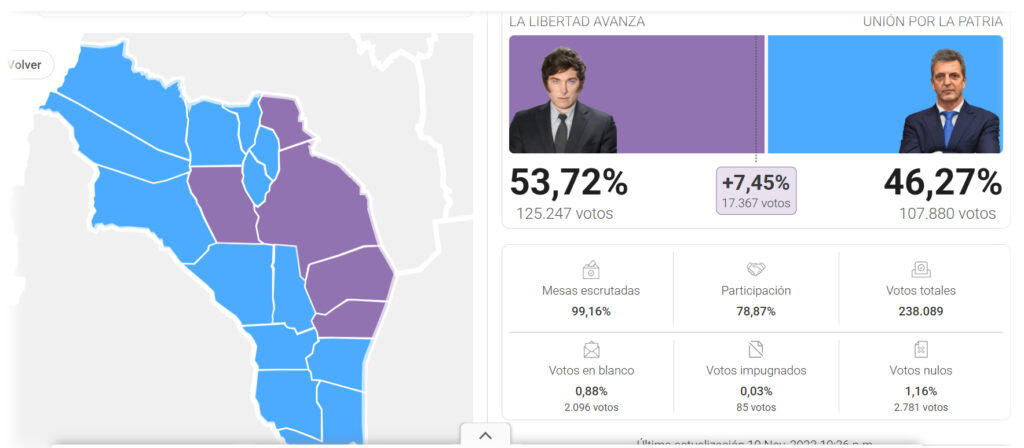1024x448 pixels.
Task: Click the 46,27% result figure
Action: [x=942, y=183]
